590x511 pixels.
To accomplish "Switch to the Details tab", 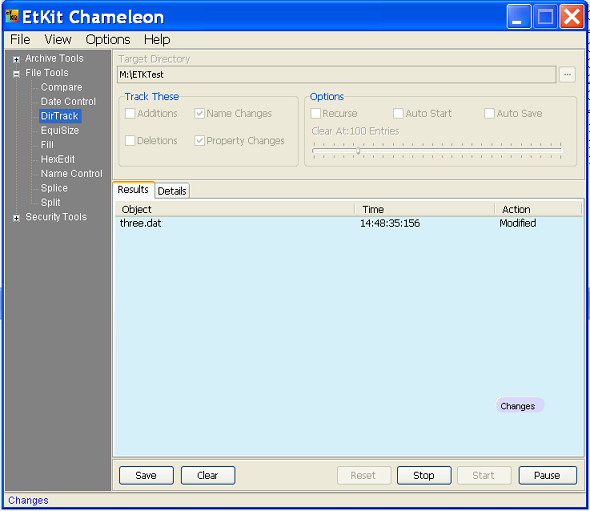I will pyautogui.click(x=172, y=191).
